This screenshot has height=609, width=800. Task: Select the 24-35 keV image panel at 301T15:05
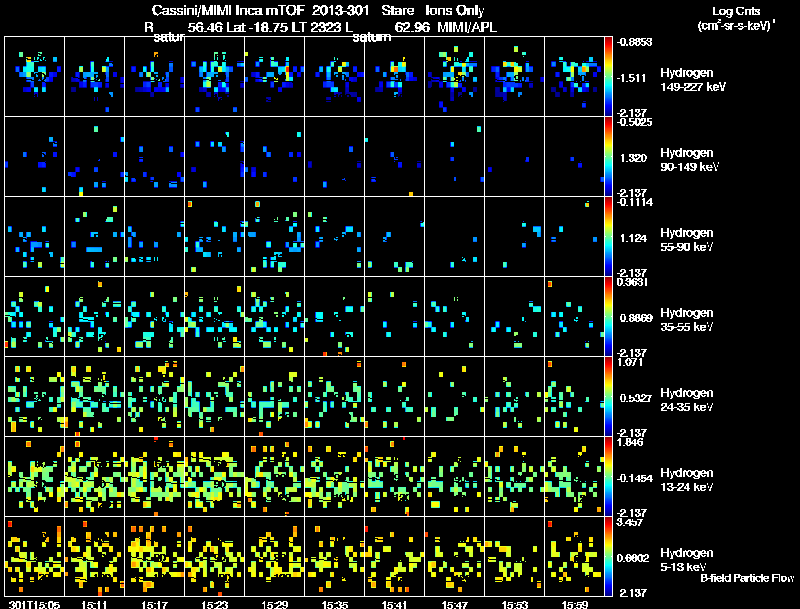click(x=35, y=397)
